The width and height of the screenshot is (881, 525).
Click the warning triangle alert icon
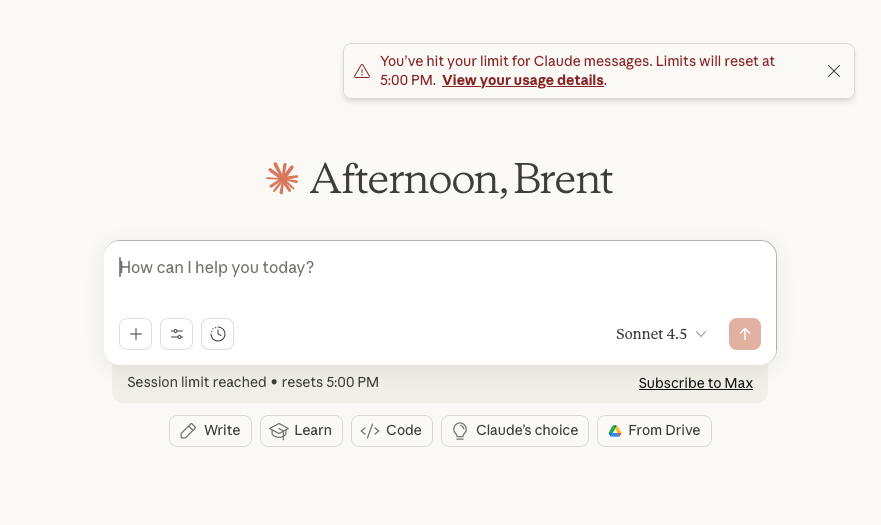[362, 71]
